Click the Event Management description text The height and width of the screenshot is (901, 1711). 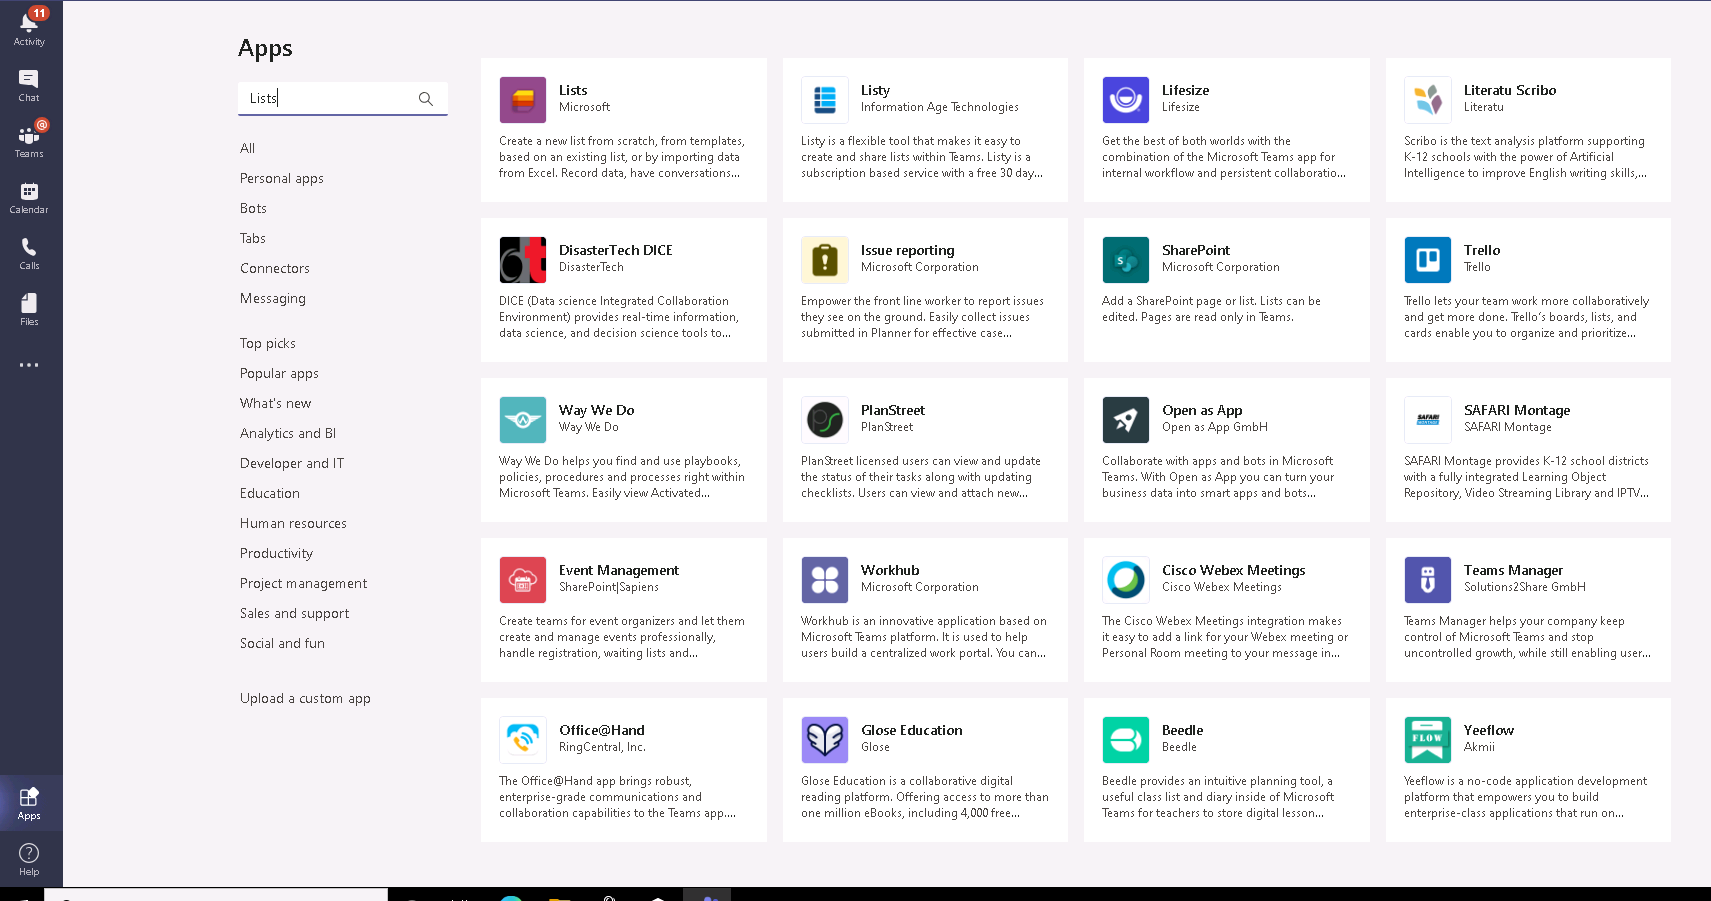622,637
